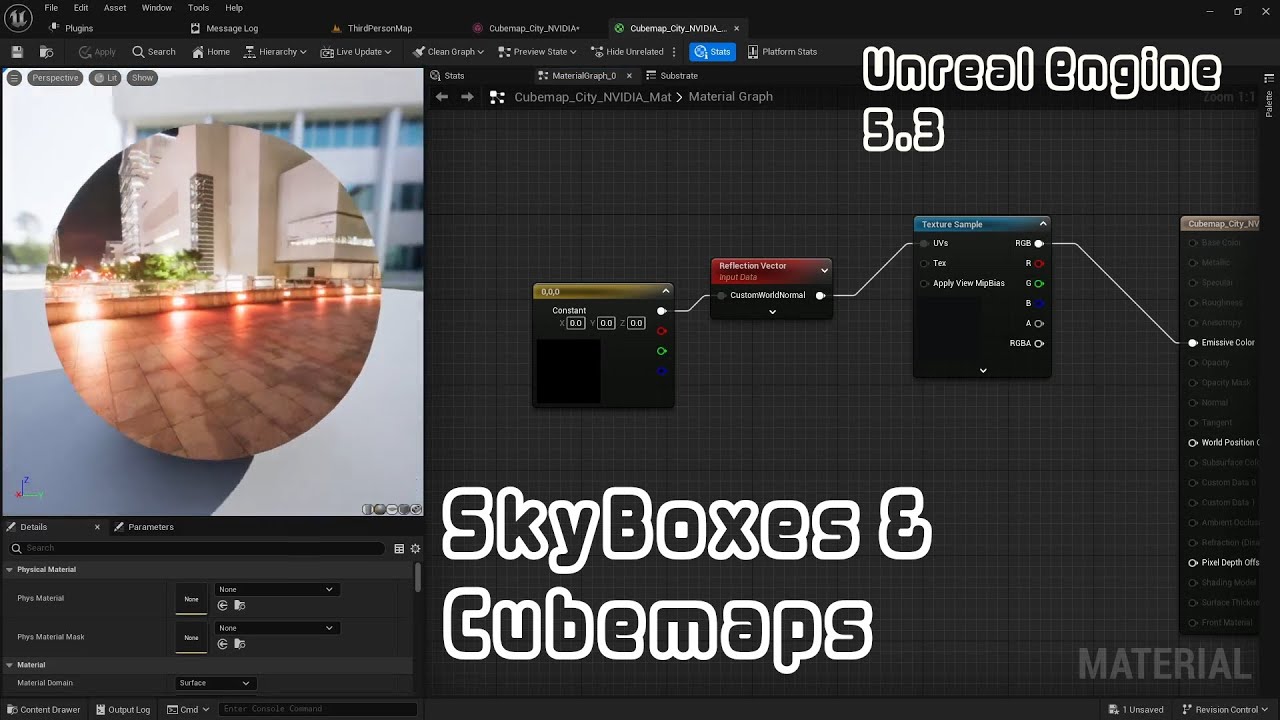Click Texture Sample RGB output pin

point(1039,243)
